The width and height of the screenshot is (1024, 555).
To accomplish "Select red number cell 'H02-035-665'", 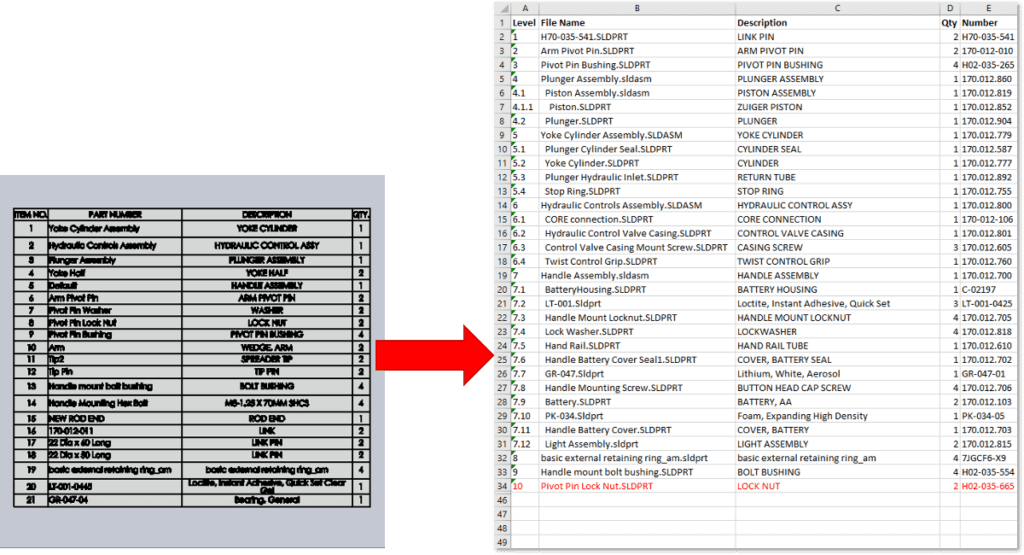I will click(988, 486).
